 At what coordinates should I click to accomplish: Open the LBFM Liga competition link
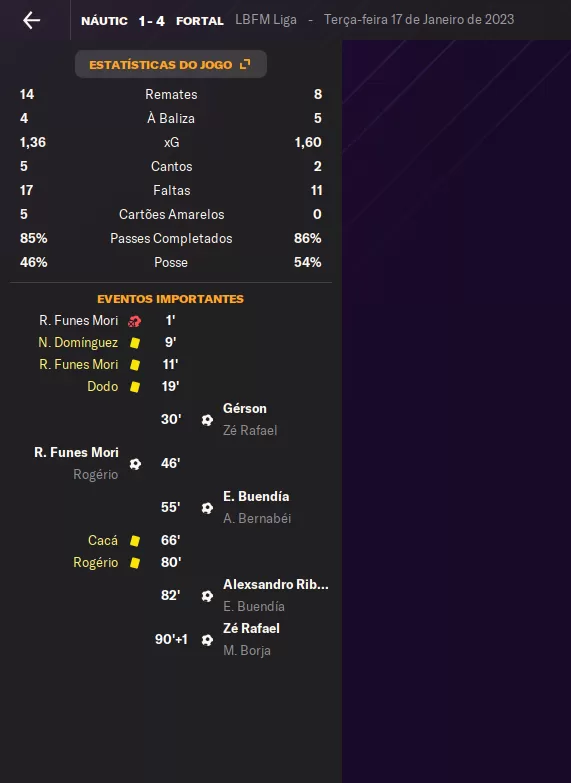click(x=266, y=19)
